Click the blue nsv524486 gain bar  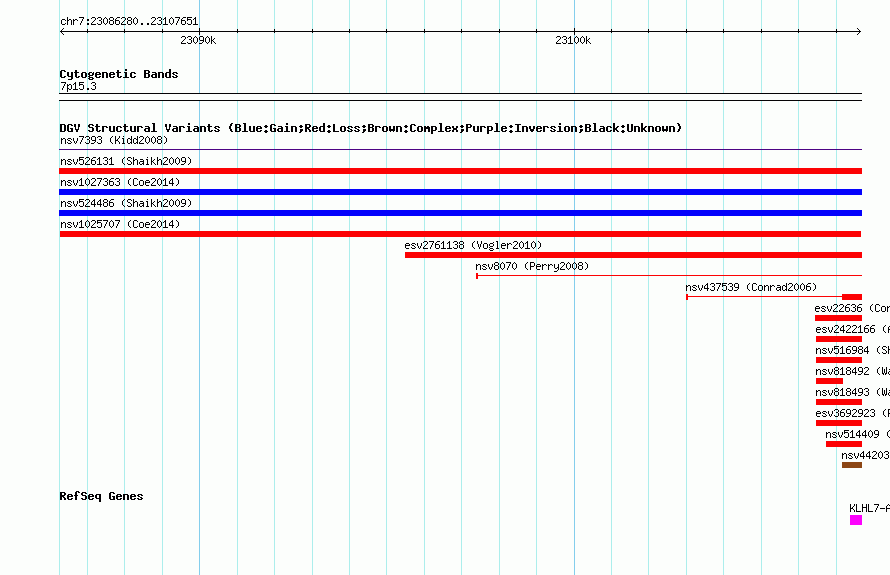460,213
